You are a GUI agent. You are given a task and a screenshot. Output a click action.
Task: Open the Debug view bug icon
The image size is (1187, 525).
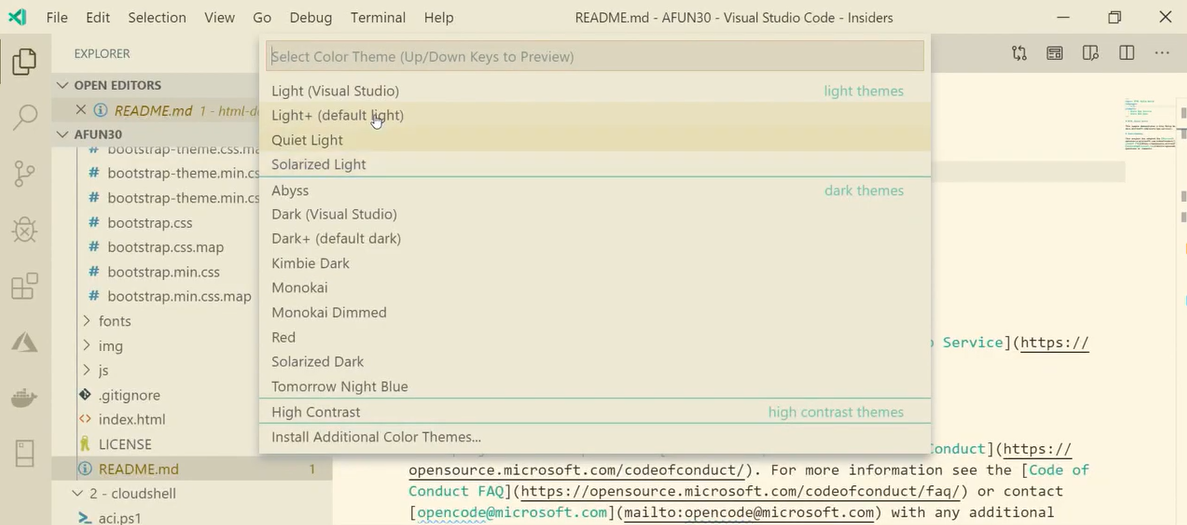25,230
